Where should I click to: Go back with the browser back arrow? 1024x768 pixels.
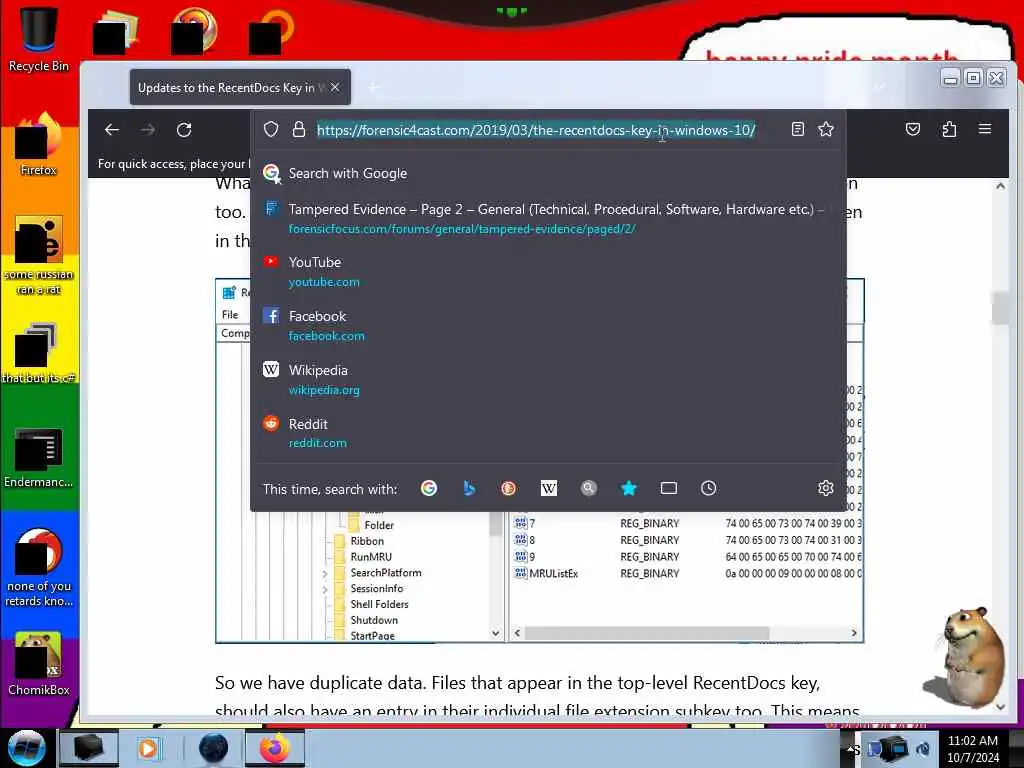click(112, 130)
